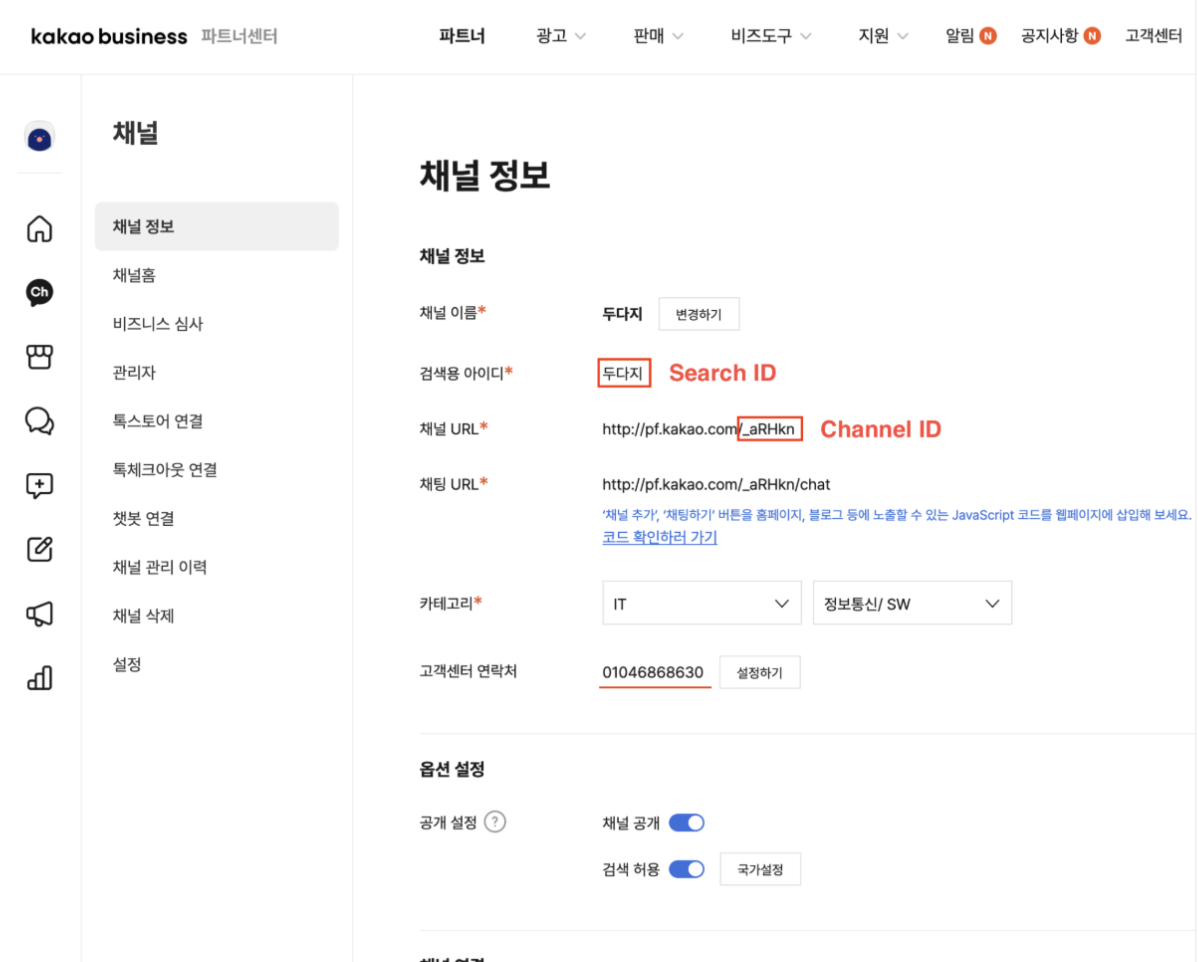Expand the 비즈도구 menu
The height and width of the screenshot is (962, 1198).
(x=770, y=36)
